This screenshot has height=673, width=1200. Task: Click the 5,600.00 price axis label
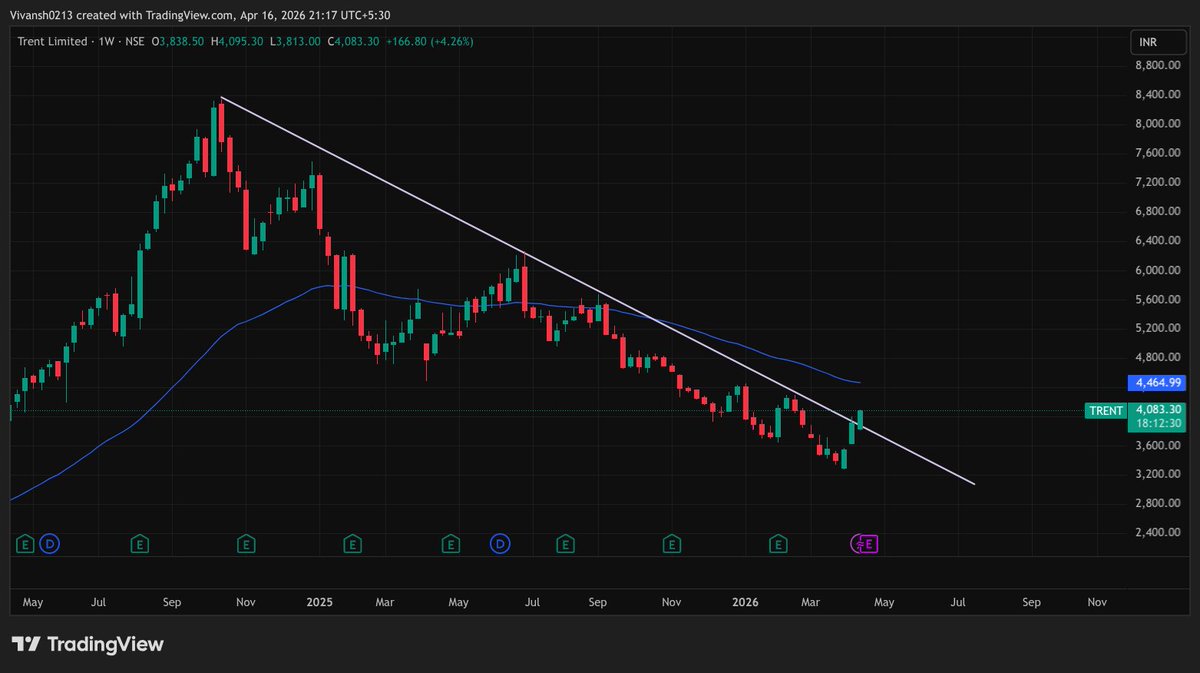[1158, 299]
